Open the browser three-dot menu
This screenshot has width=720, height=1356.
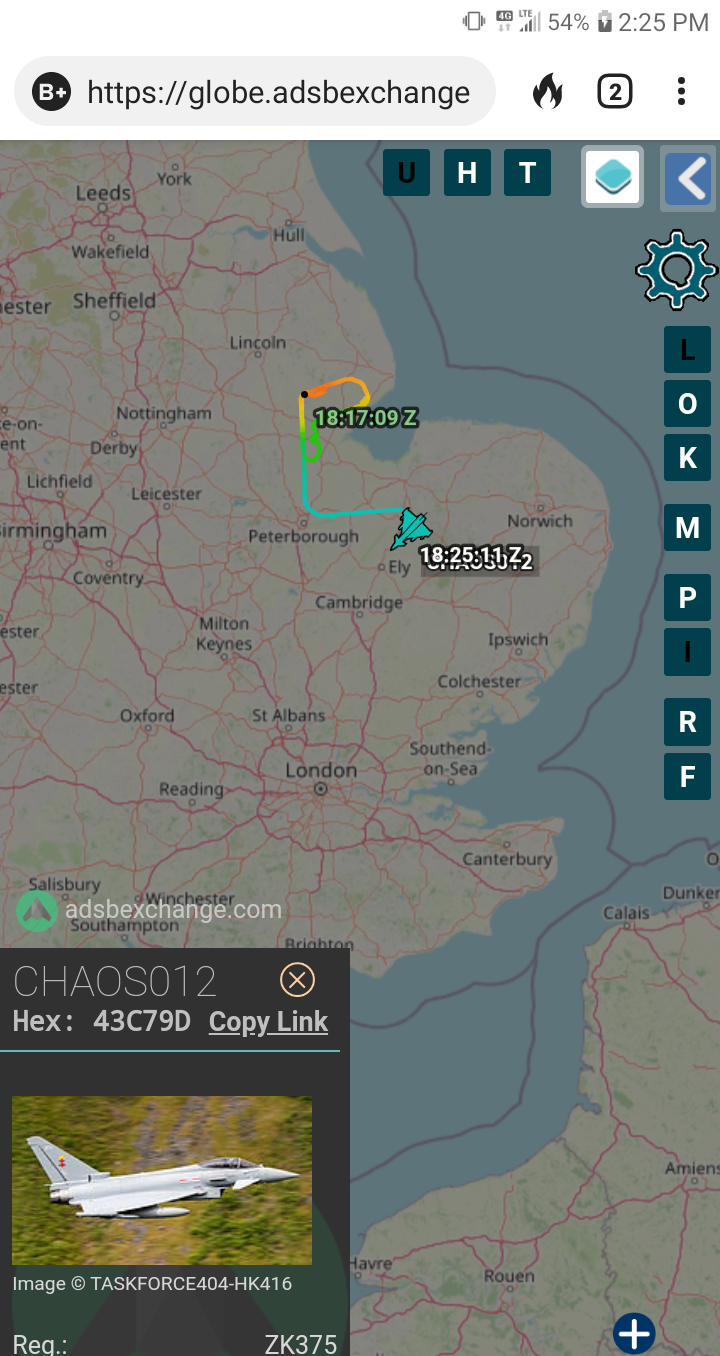681,92
